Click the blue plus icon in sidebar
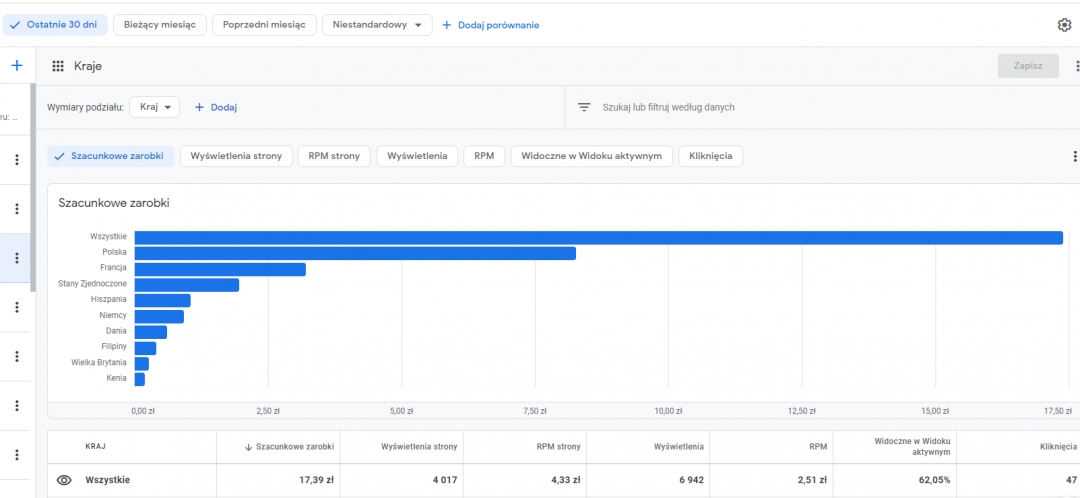 (x=16, y=66)
